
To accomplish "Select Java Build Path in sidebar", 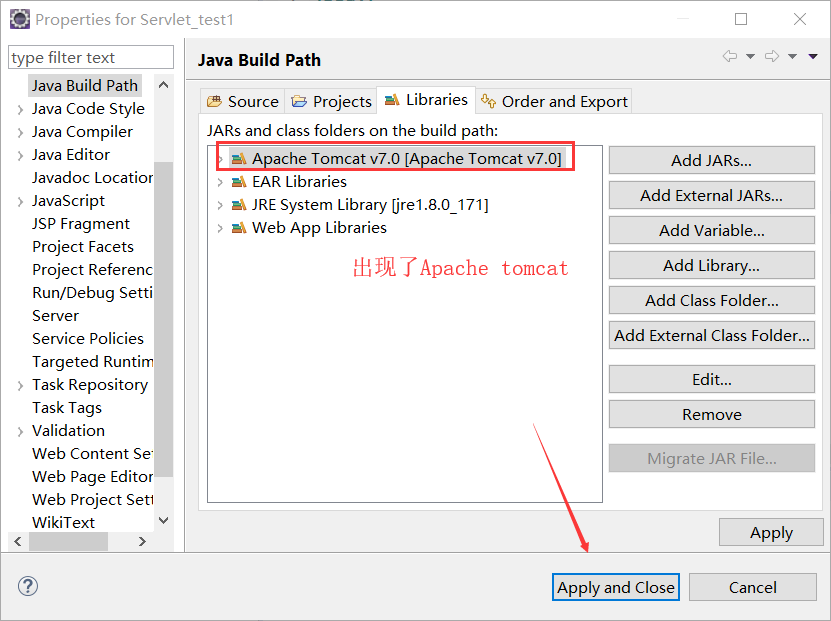I will tap(85, 85).
